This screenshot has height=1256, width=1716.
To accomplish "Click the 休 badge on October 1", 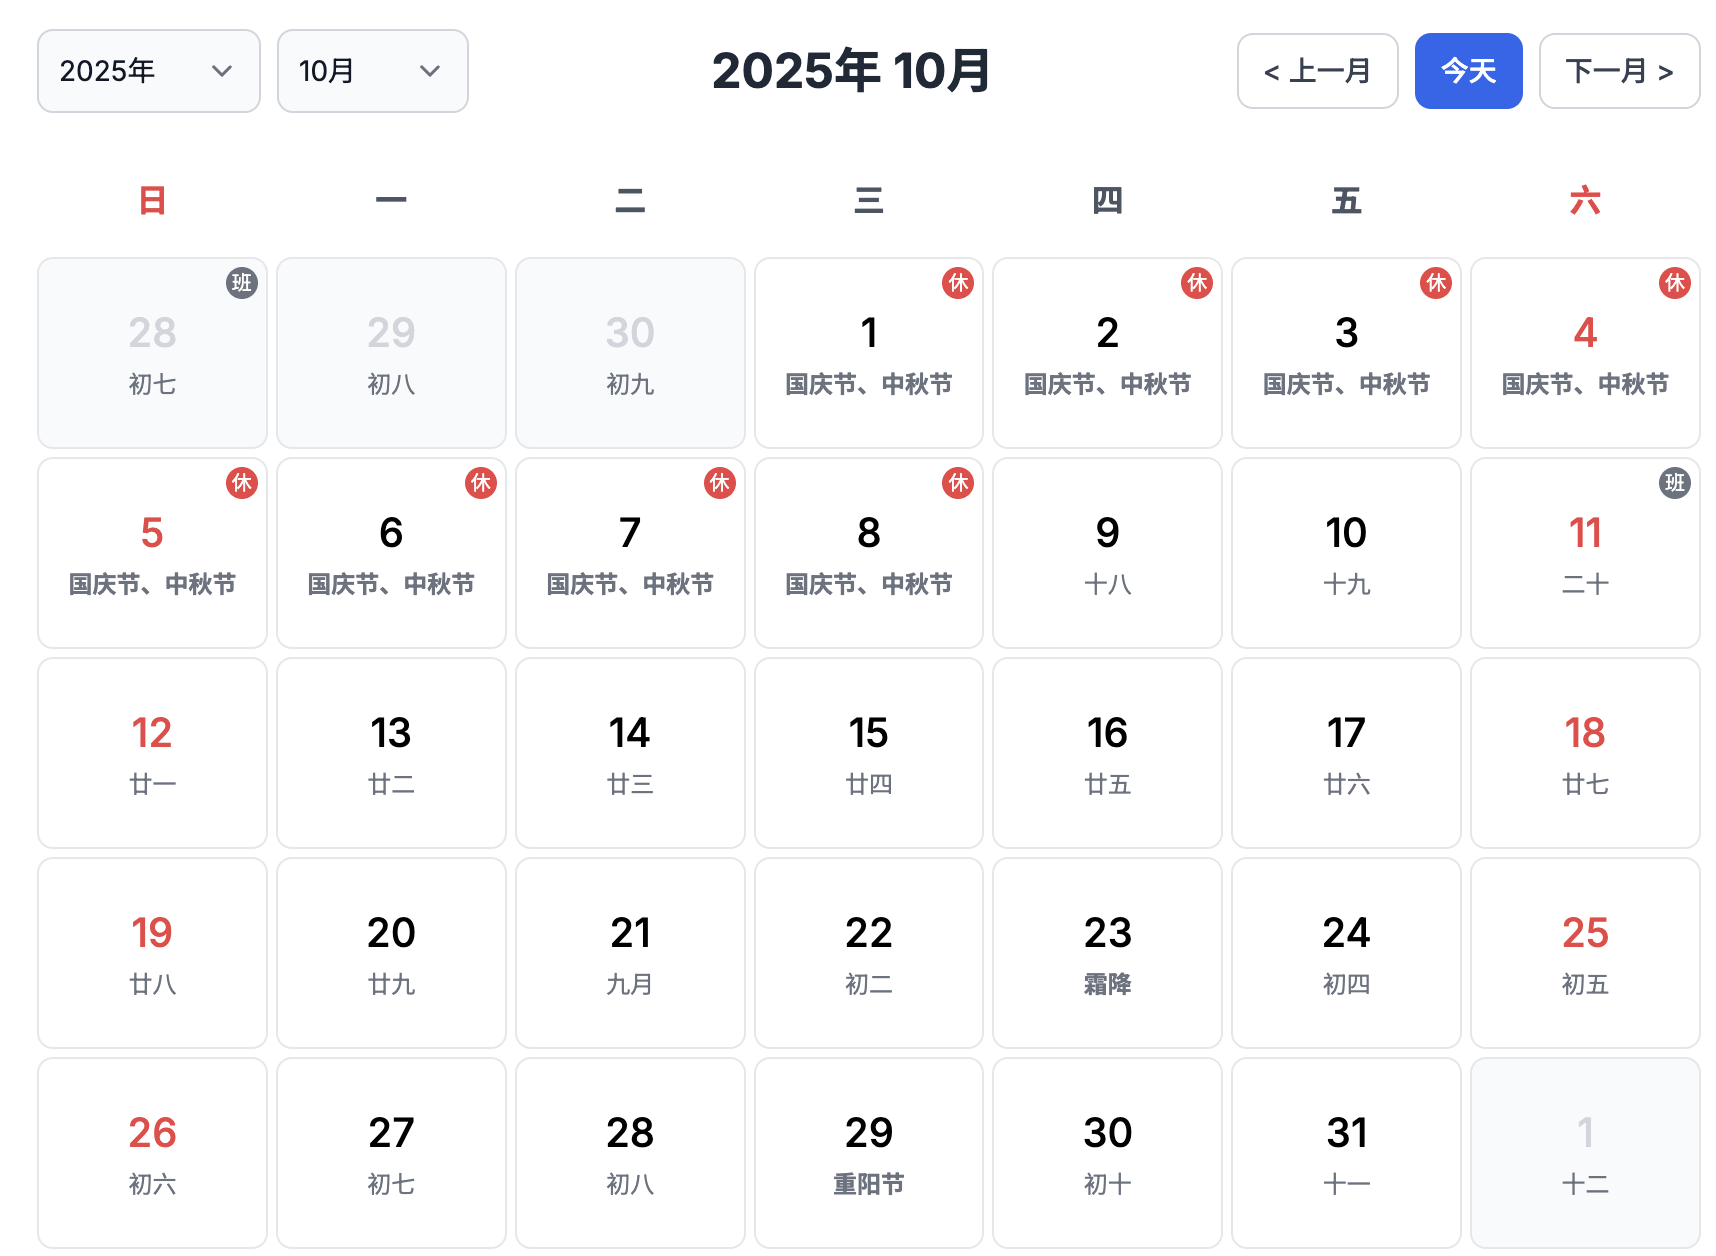I will pyautogui.click(x=958, y=284).
